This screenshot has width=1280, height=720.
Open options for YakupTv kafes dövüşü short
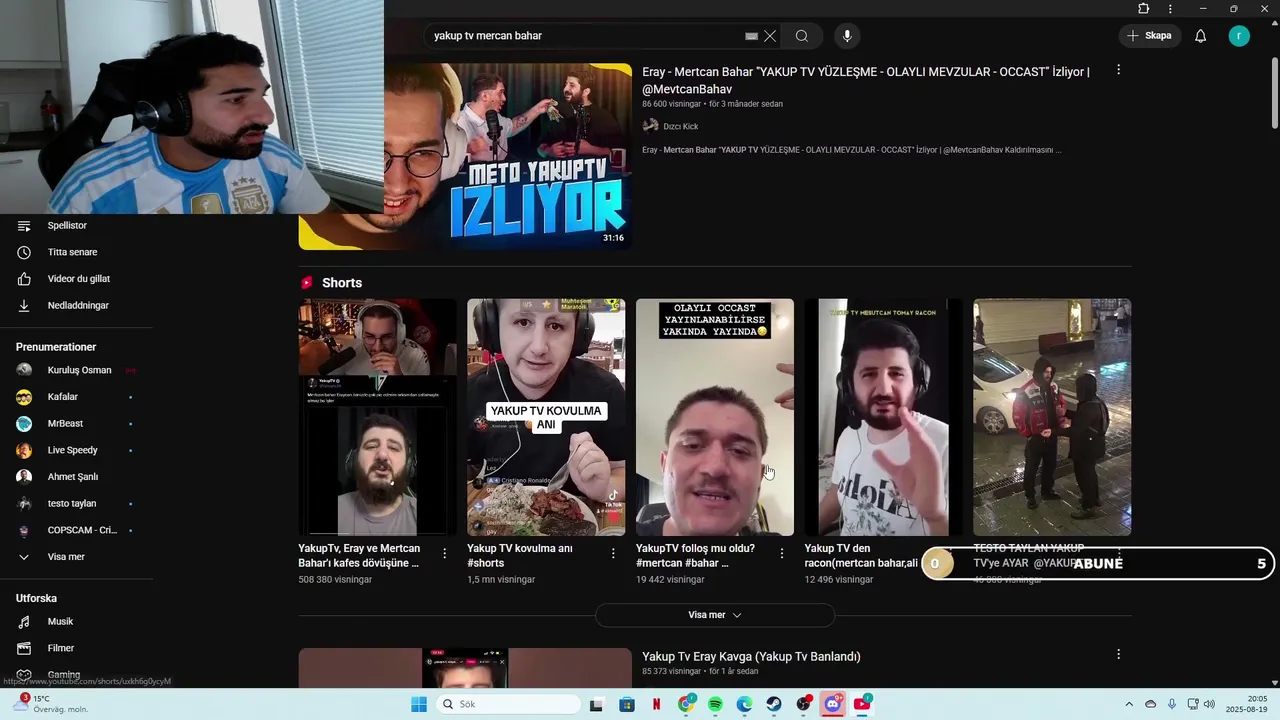tap(445, 553)
